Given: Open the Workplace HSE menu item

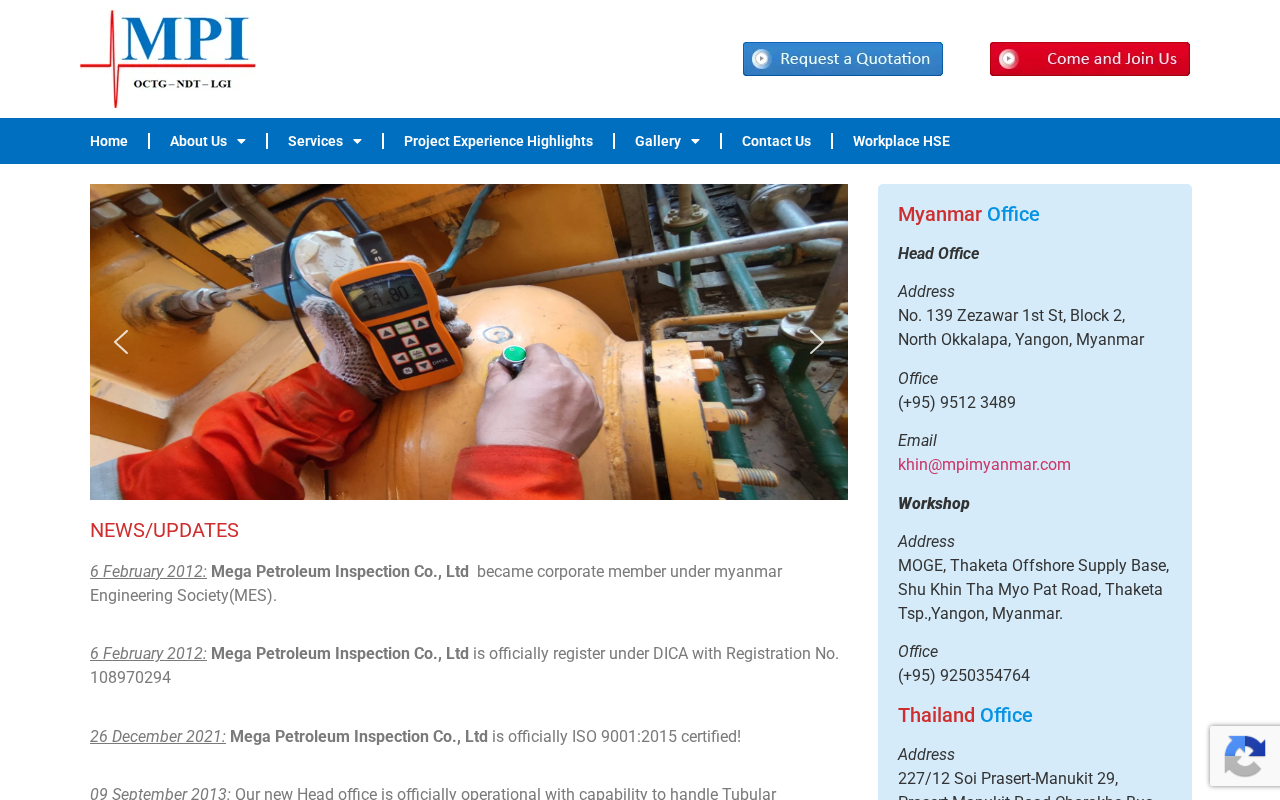Looking at the screenshot, I should point(901,141).
